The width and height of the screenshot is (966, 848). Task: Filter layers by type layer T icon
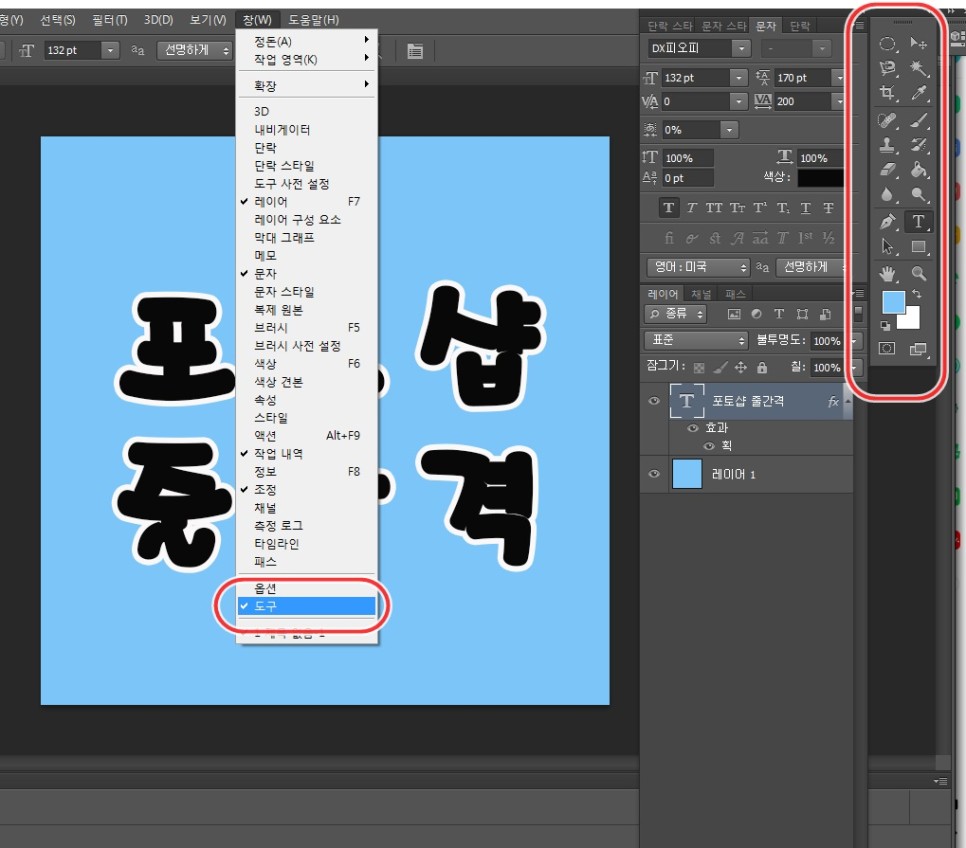779,314
